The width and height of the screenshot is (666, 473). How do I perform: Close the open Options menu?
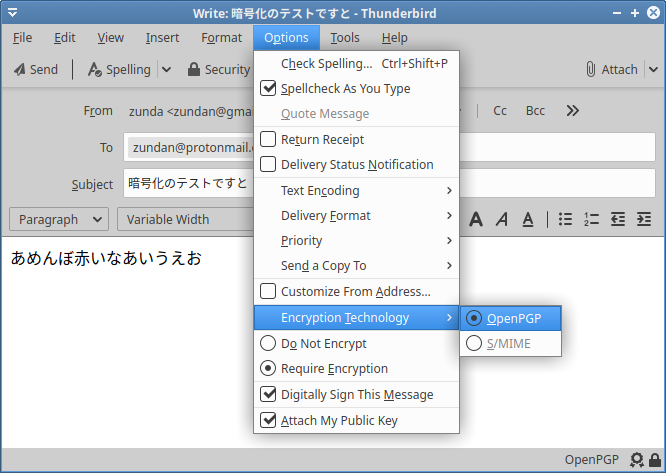286,38
